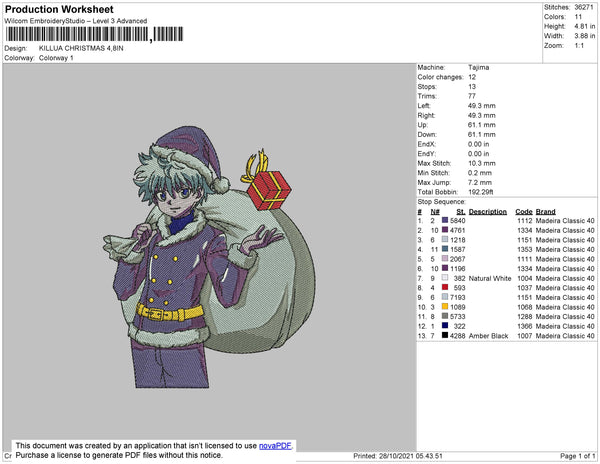Click thread code 1288

(x=525, y=316)
